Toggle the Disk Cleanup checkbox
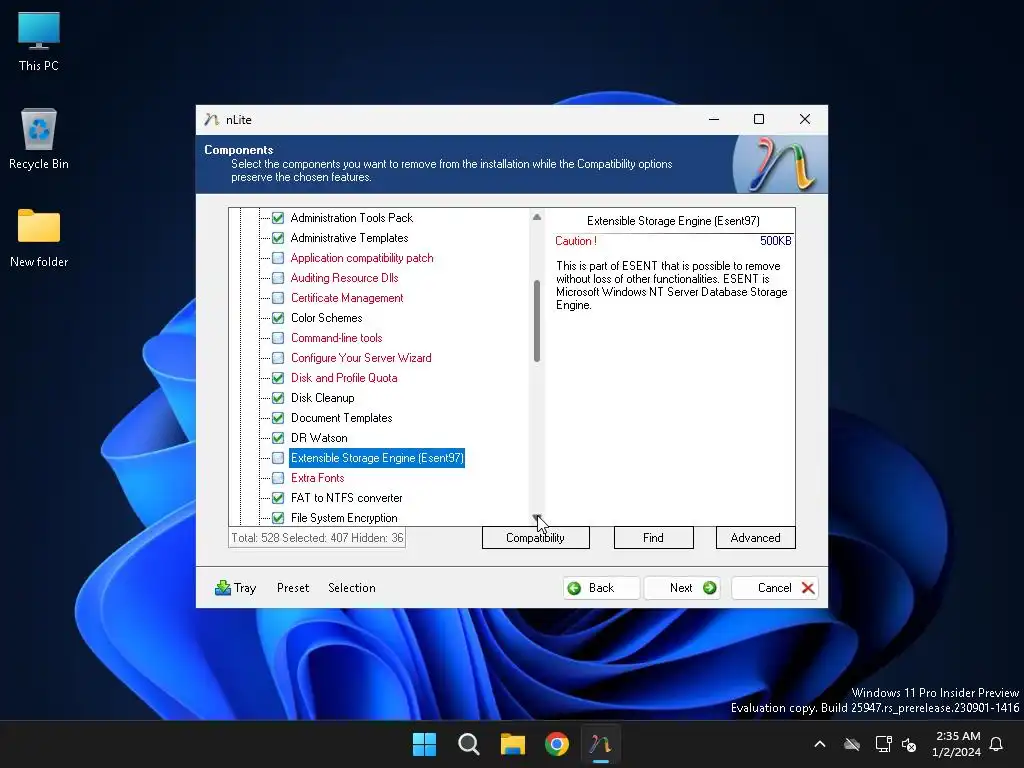The width and height of the screenshot is (1024, 768). point(278,398)
